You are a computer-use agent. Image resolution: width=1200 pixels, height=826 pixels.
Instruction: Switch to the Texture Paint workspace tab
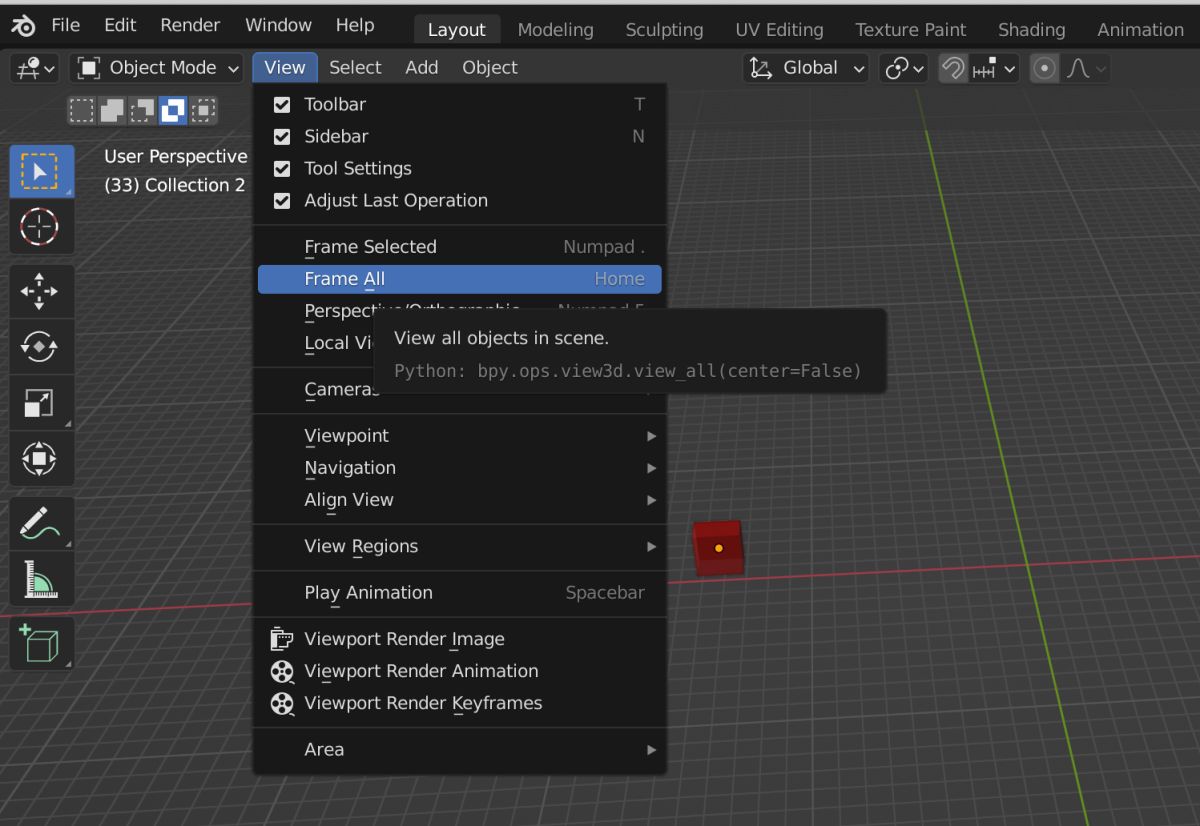tap(911, 29)
